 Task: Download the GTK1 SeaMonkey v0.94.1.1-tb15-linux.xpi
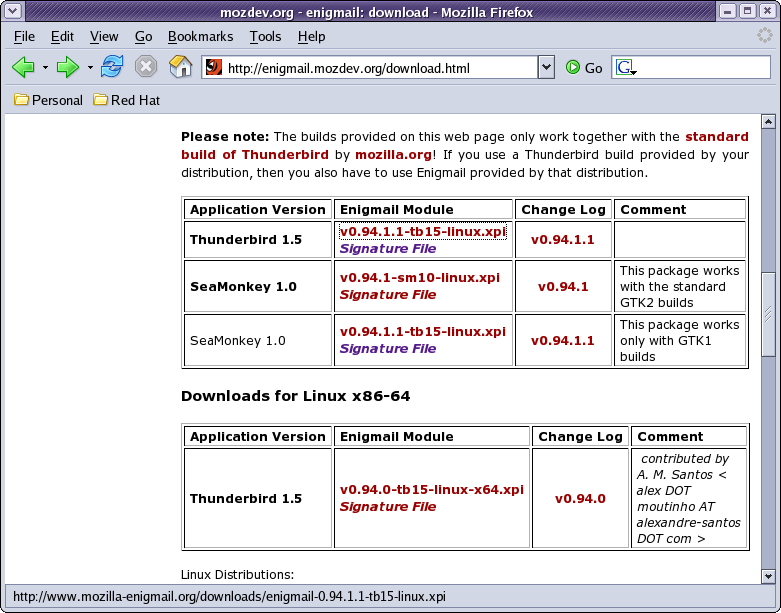(x=422, y=331)
